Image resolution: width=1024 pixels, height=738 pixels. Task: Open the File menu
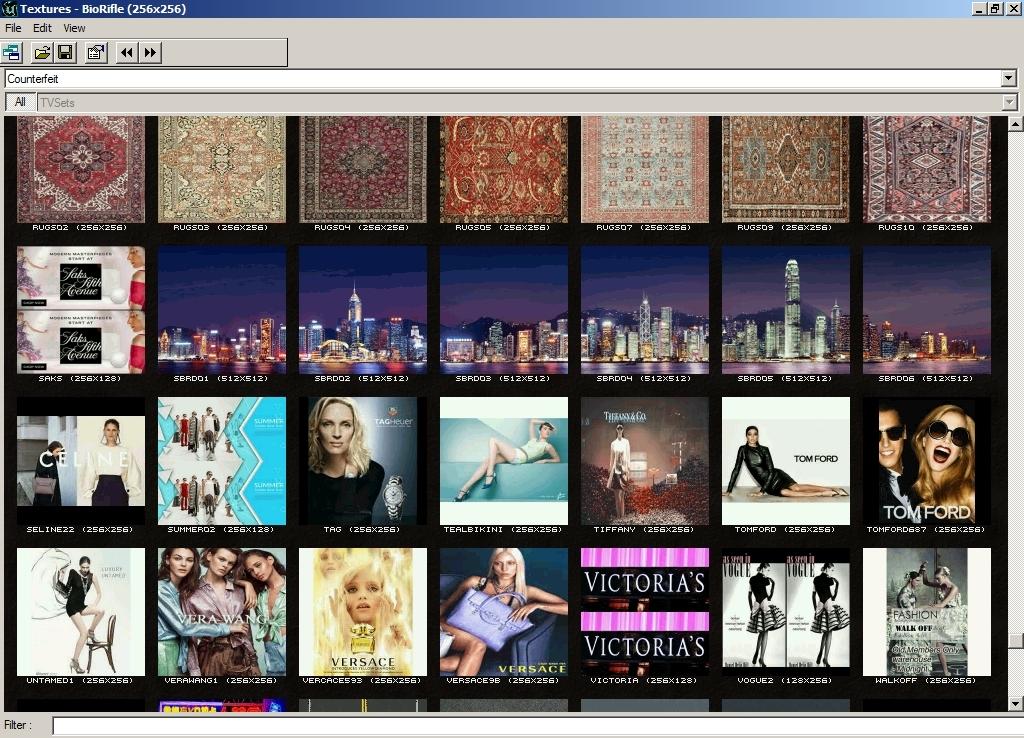point(13,28)
